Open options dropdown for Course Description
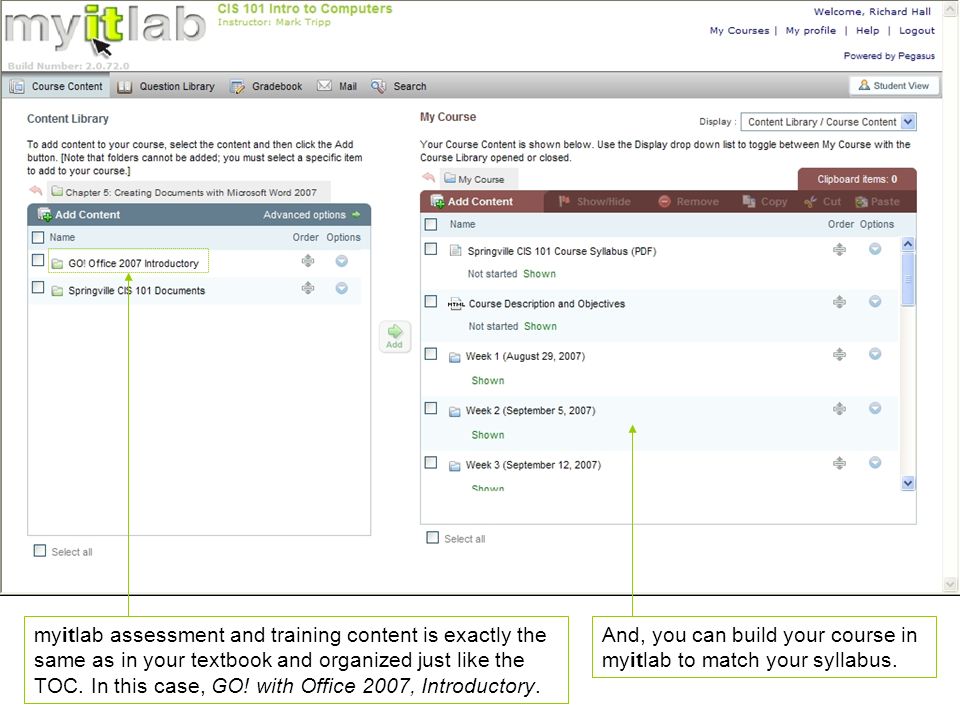The height and width of the screenshot is (720, 960). [876, 301]
